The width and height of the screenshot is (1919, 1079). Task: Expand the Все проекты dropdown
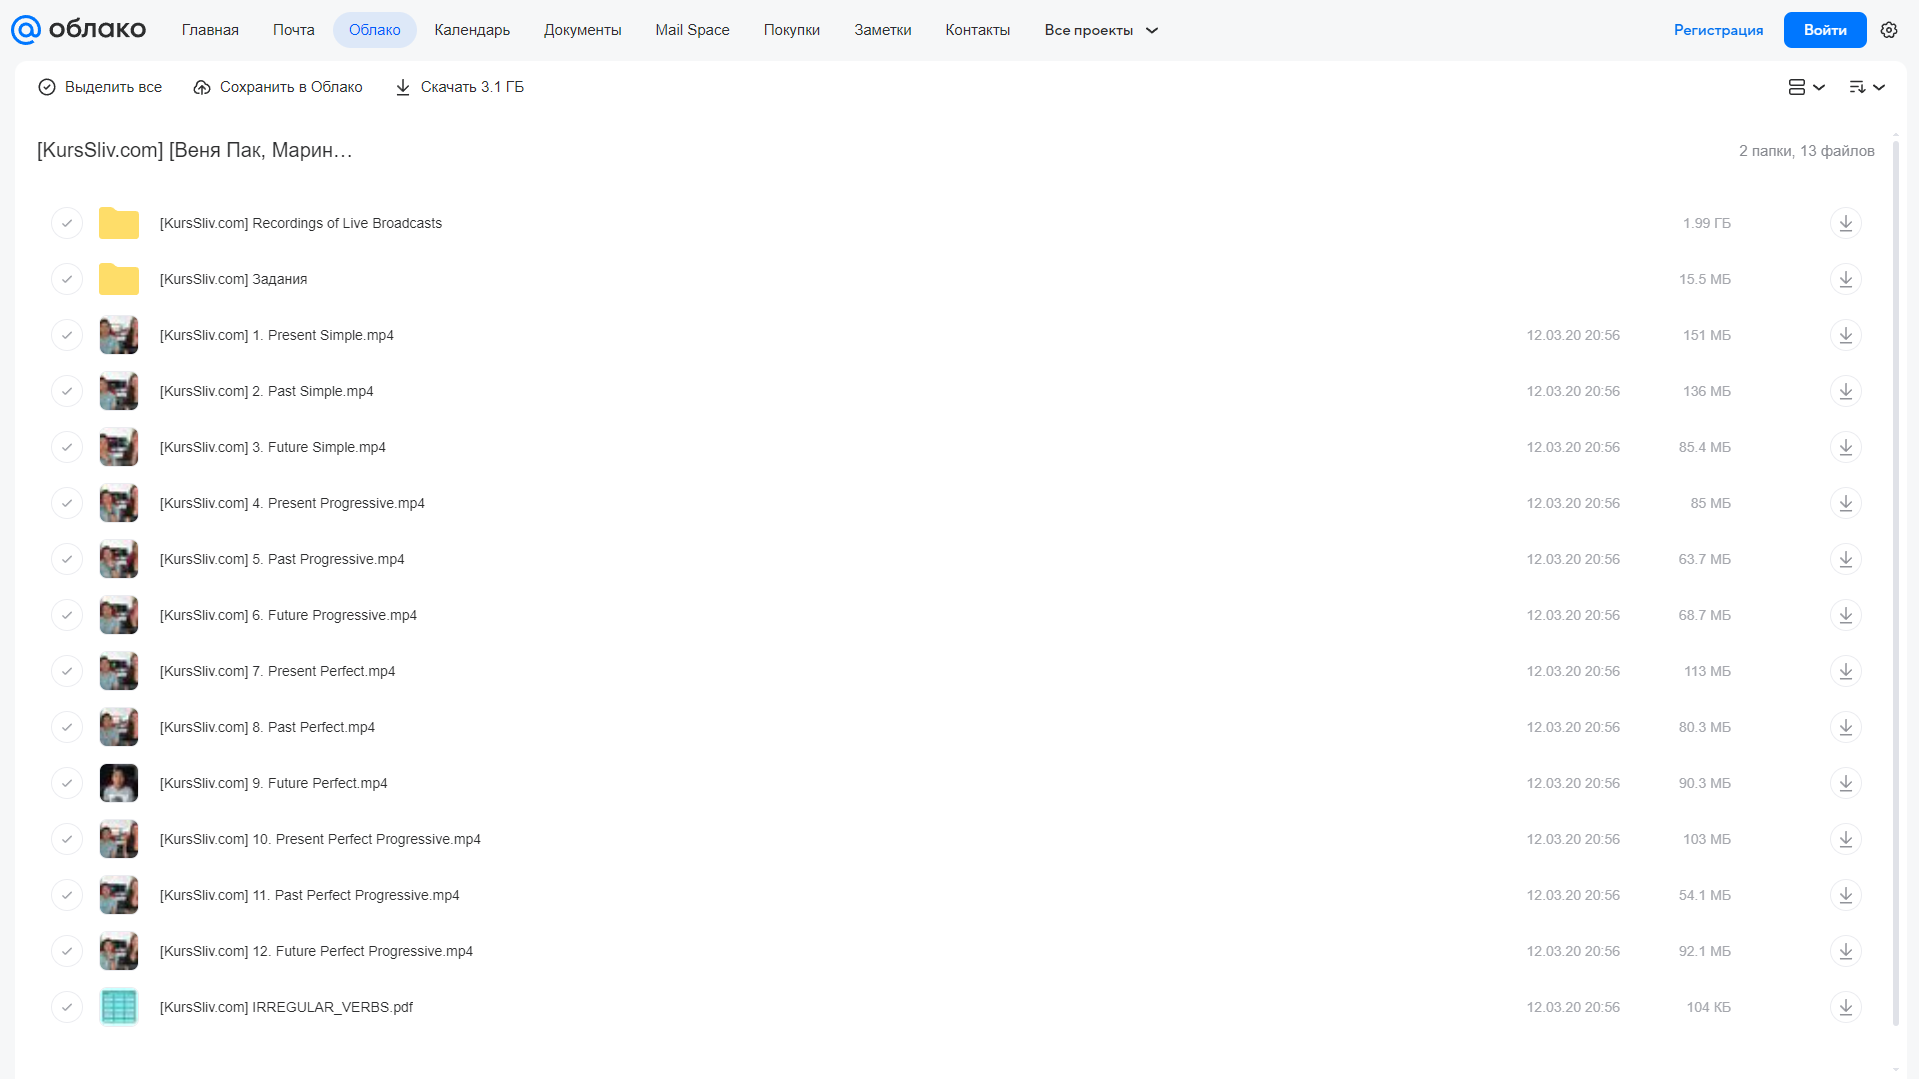coord(1101,30)
